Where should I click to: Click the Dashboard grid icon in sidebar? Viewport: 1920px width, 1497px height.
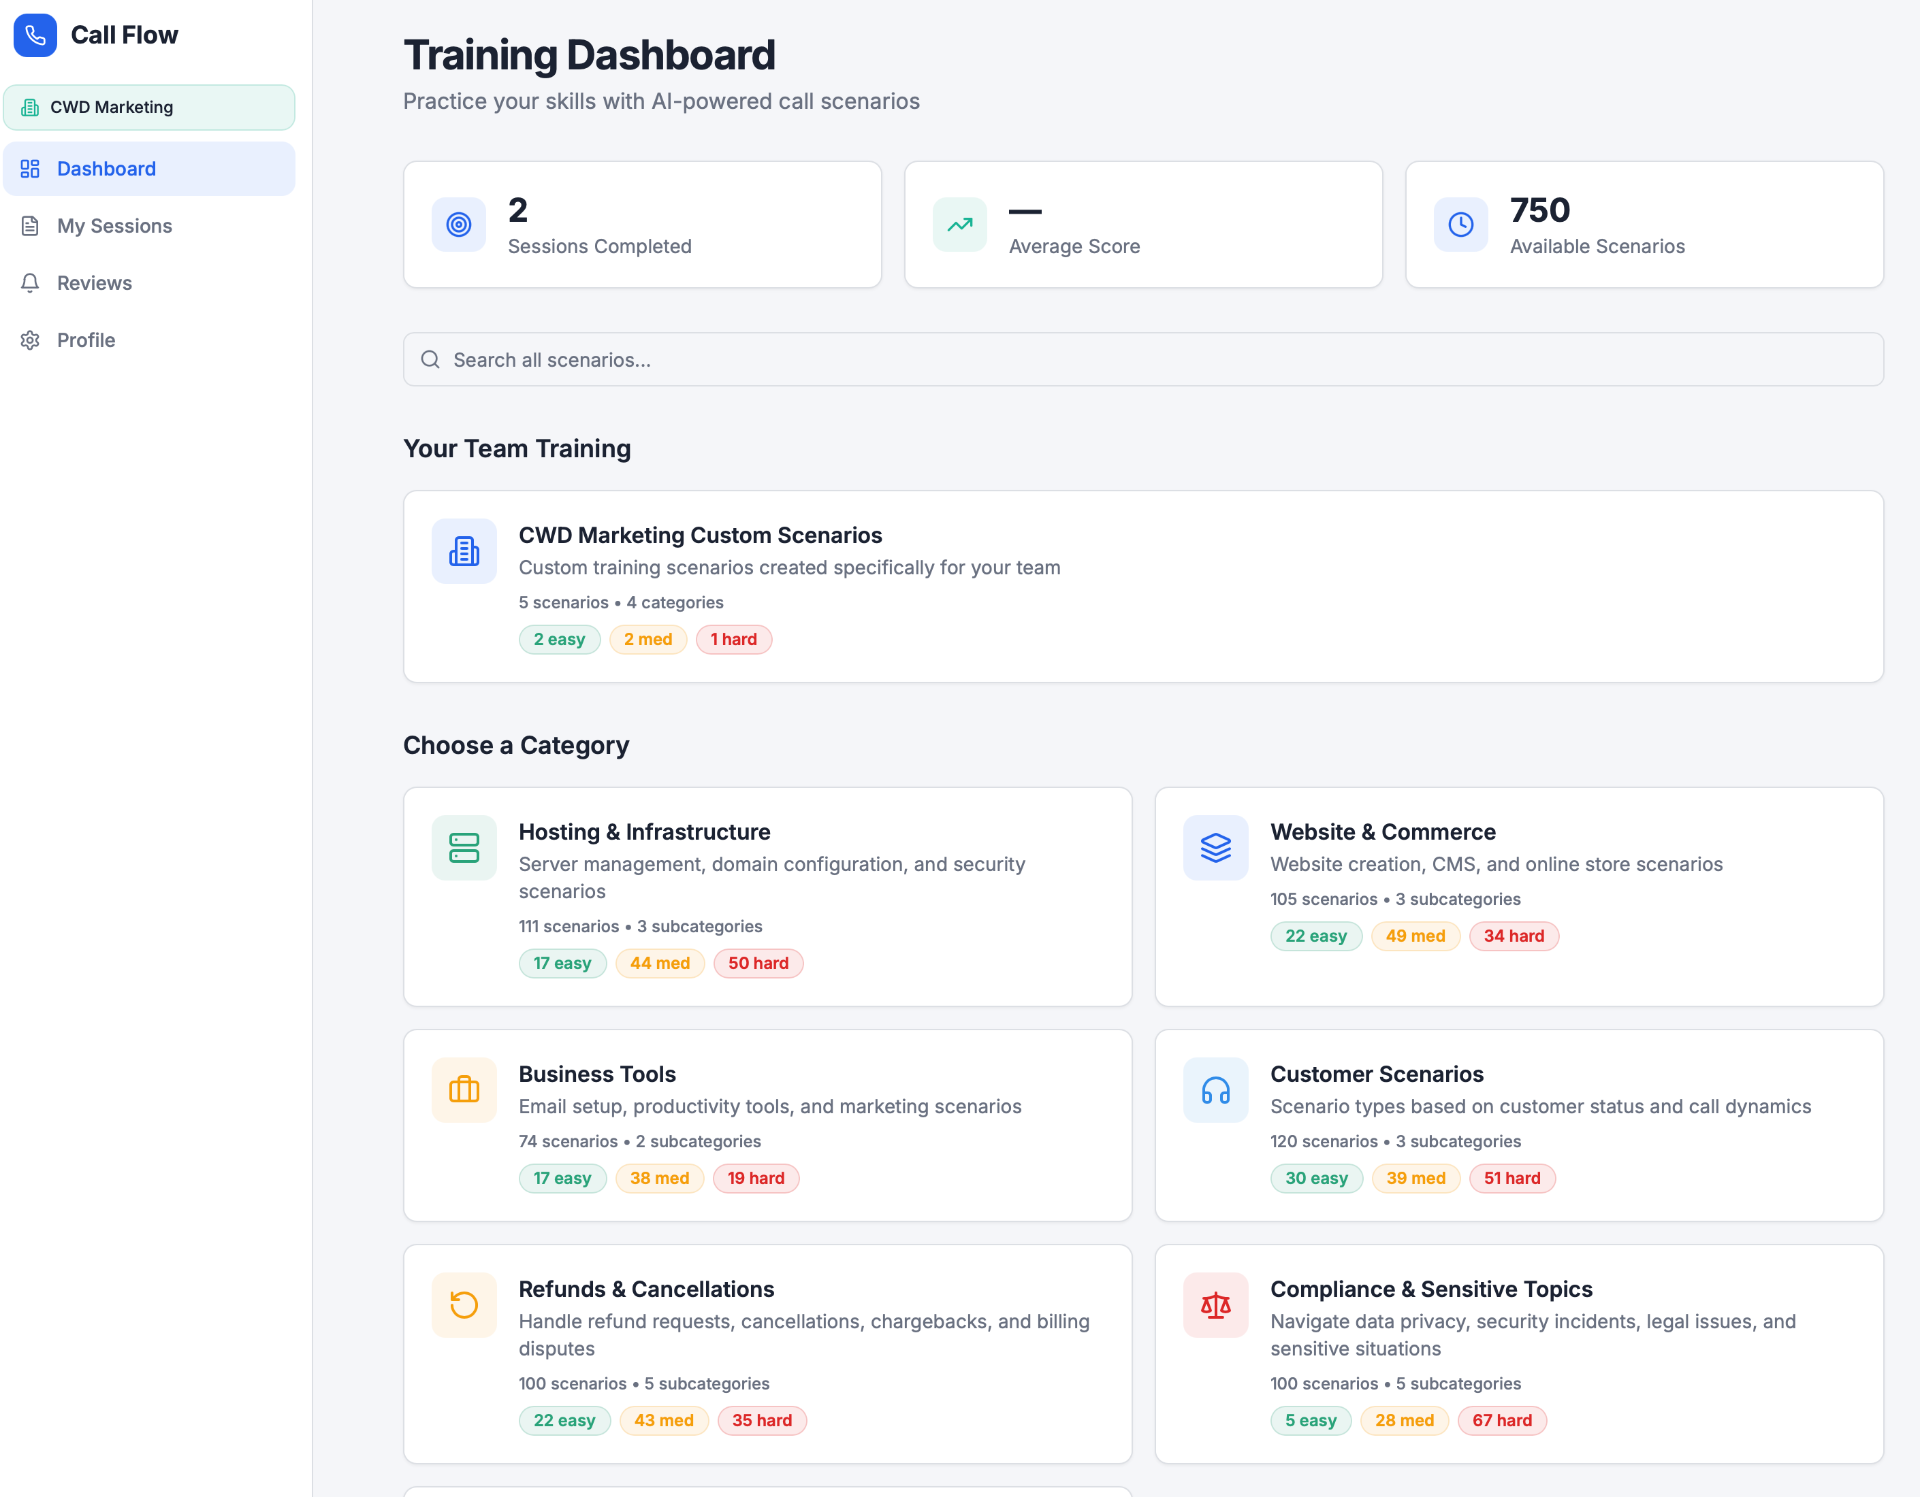(x=30, y=169)
